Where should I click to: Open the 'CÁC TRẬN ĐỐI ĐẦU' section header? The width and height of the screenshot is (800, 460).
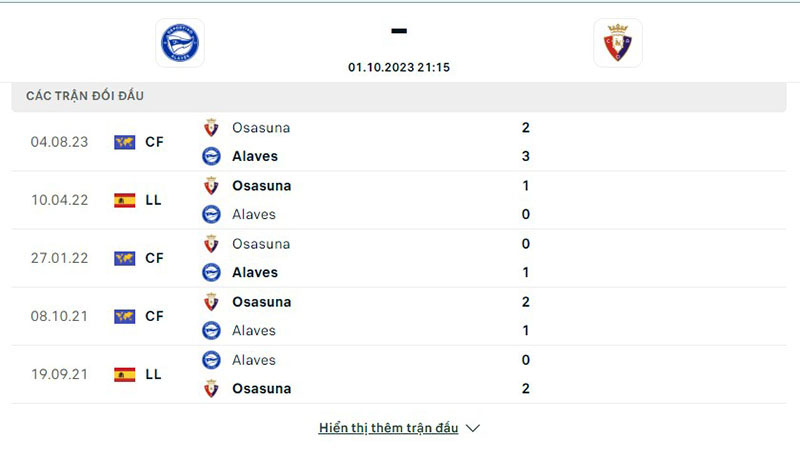(x=85, y=96)
